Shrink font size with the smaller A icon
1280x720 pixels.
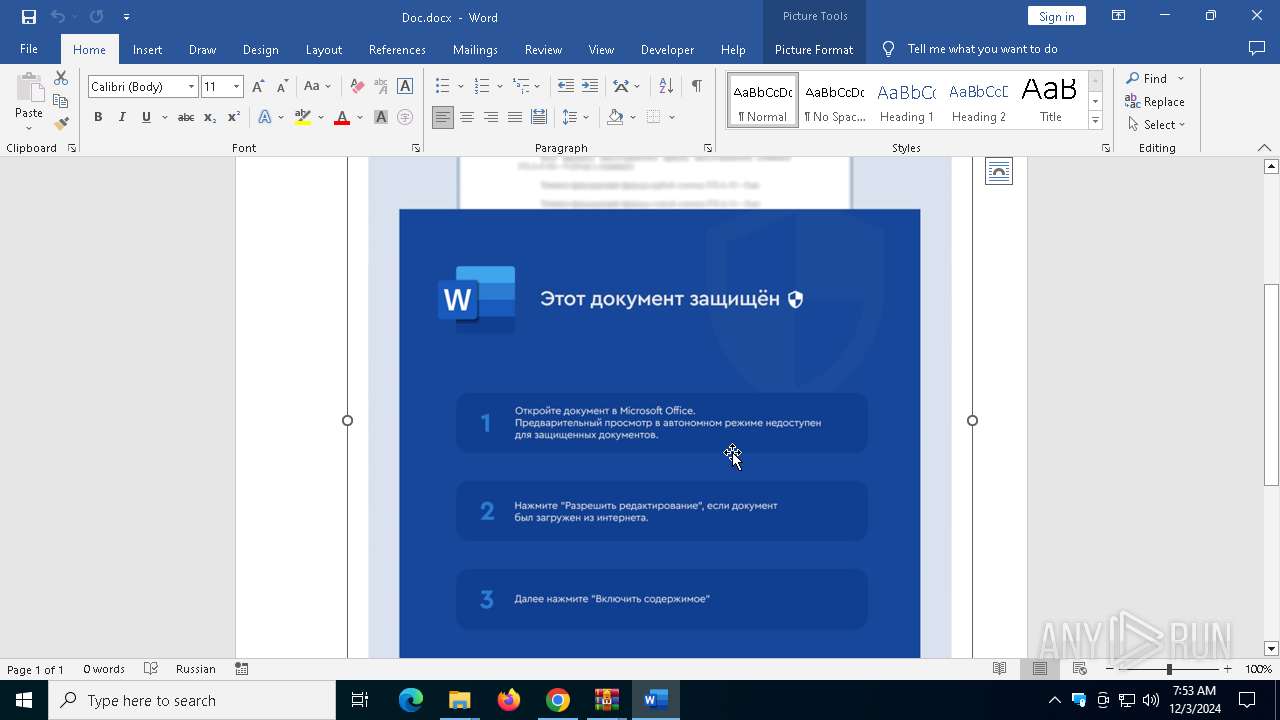282,87
